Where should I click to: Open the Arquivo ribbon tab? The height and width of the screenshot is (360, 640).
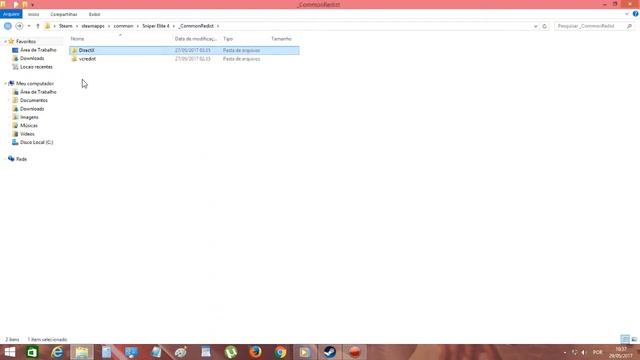point(11,14)
